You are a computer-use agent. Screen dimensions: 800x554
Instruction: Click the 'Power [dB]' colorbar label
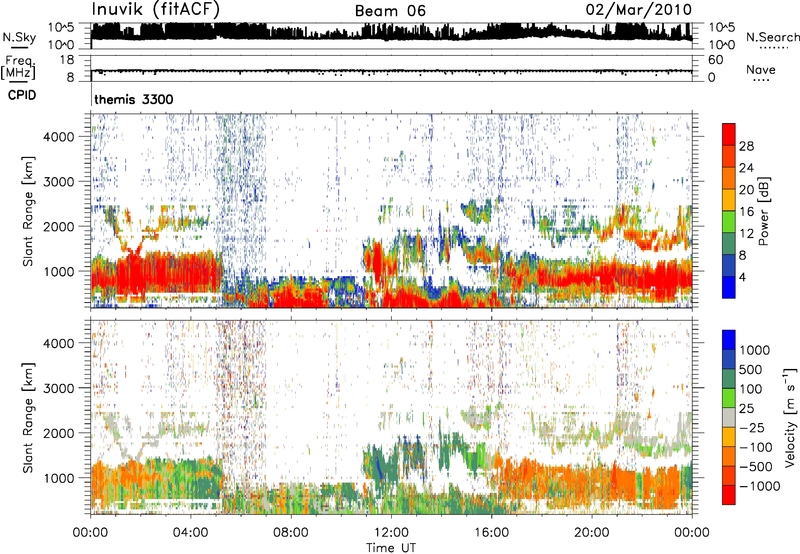point(763,211)
